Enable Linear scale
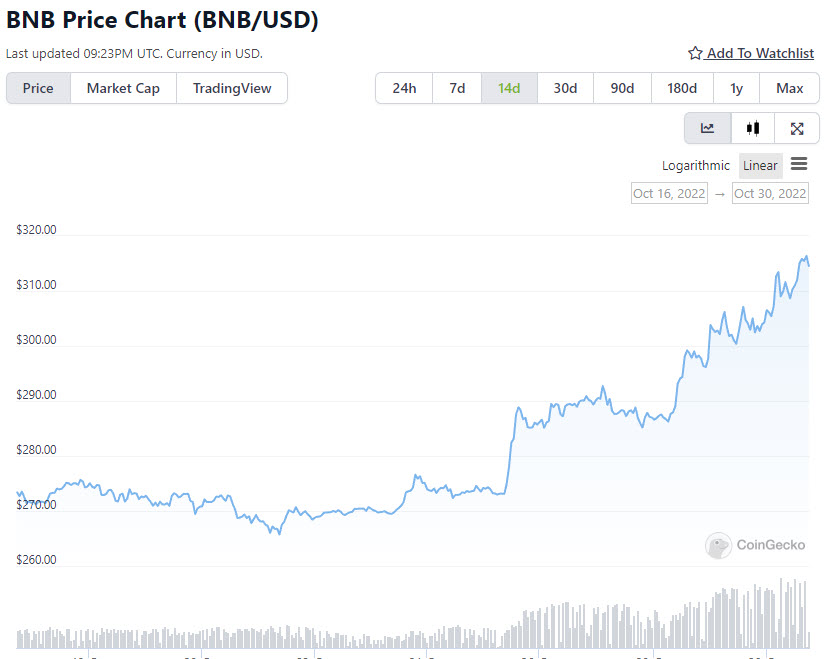 click(x=760, y=166)
